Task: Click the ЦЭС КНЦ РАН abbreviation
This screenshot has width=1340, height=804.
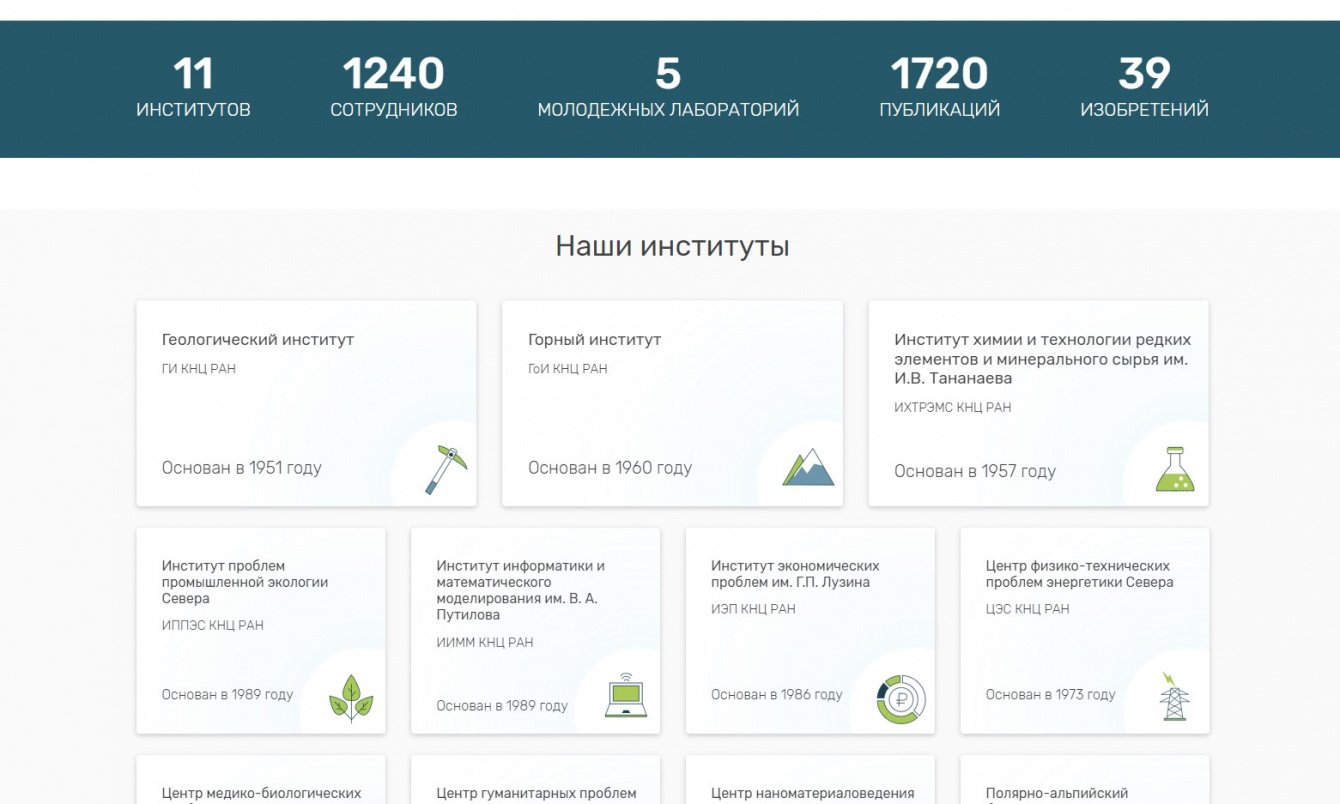Action: (1028, 609)
